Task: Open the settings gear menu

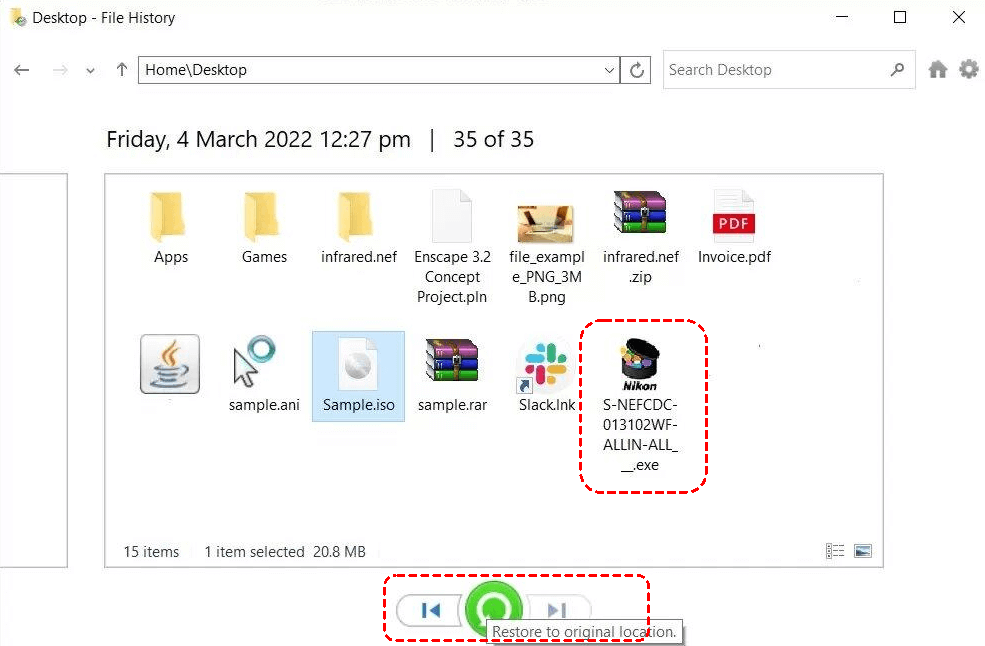Action: (x=969, y=69)
